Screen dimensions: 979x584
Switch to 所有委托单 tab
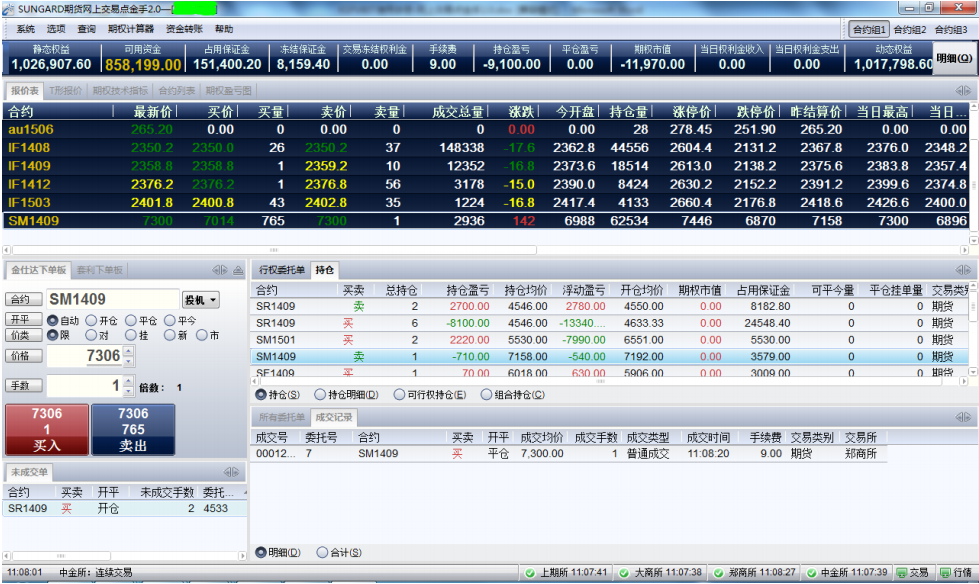click(x=282, y=417)
